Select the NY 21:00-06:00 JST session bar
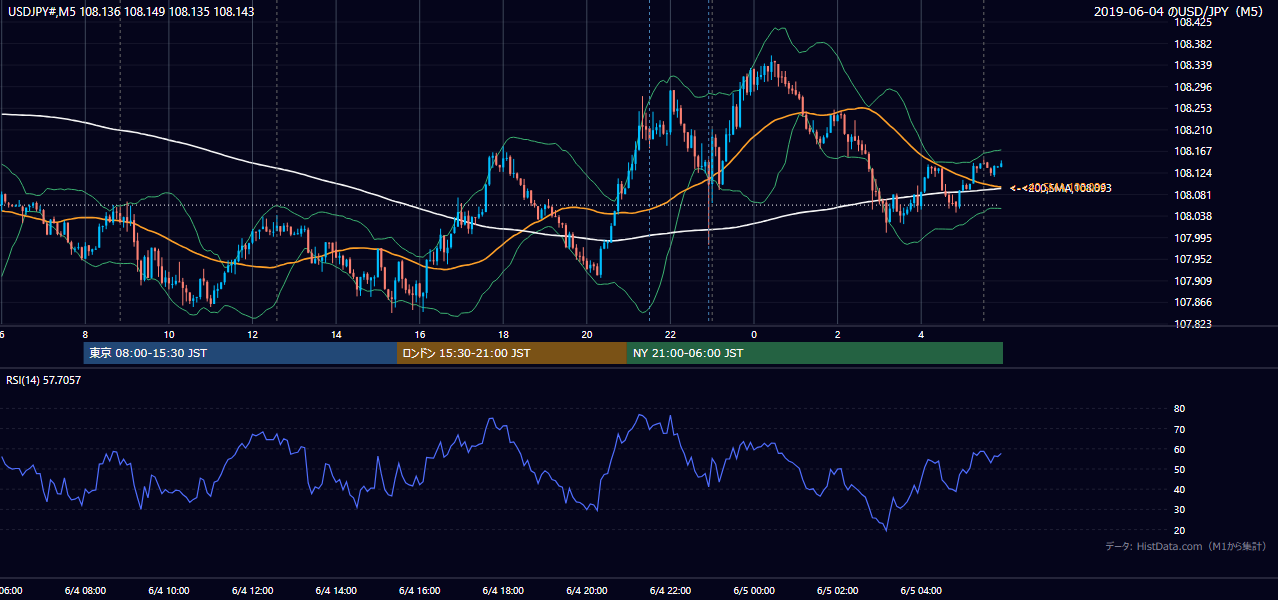Image resolution: width=1278 pixels, height=600 pixels. pos(815,353)
